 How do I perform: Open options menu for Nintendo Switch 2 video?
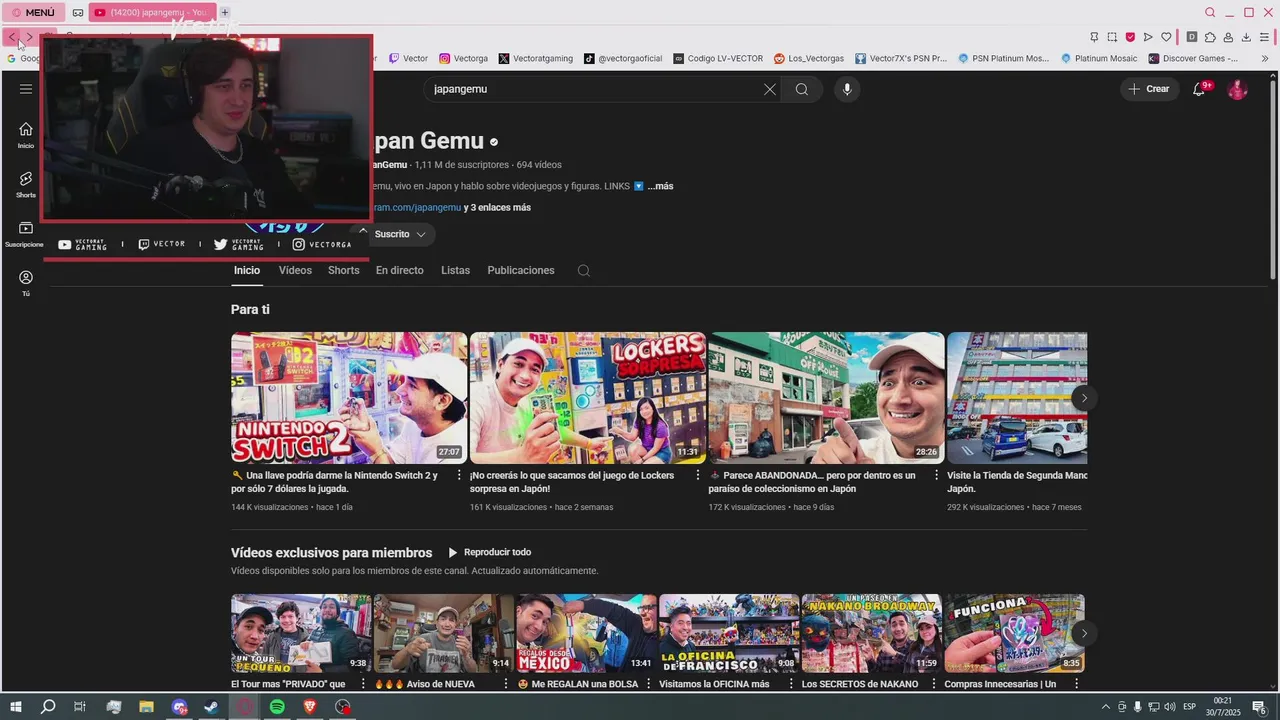tap(459, 476)
